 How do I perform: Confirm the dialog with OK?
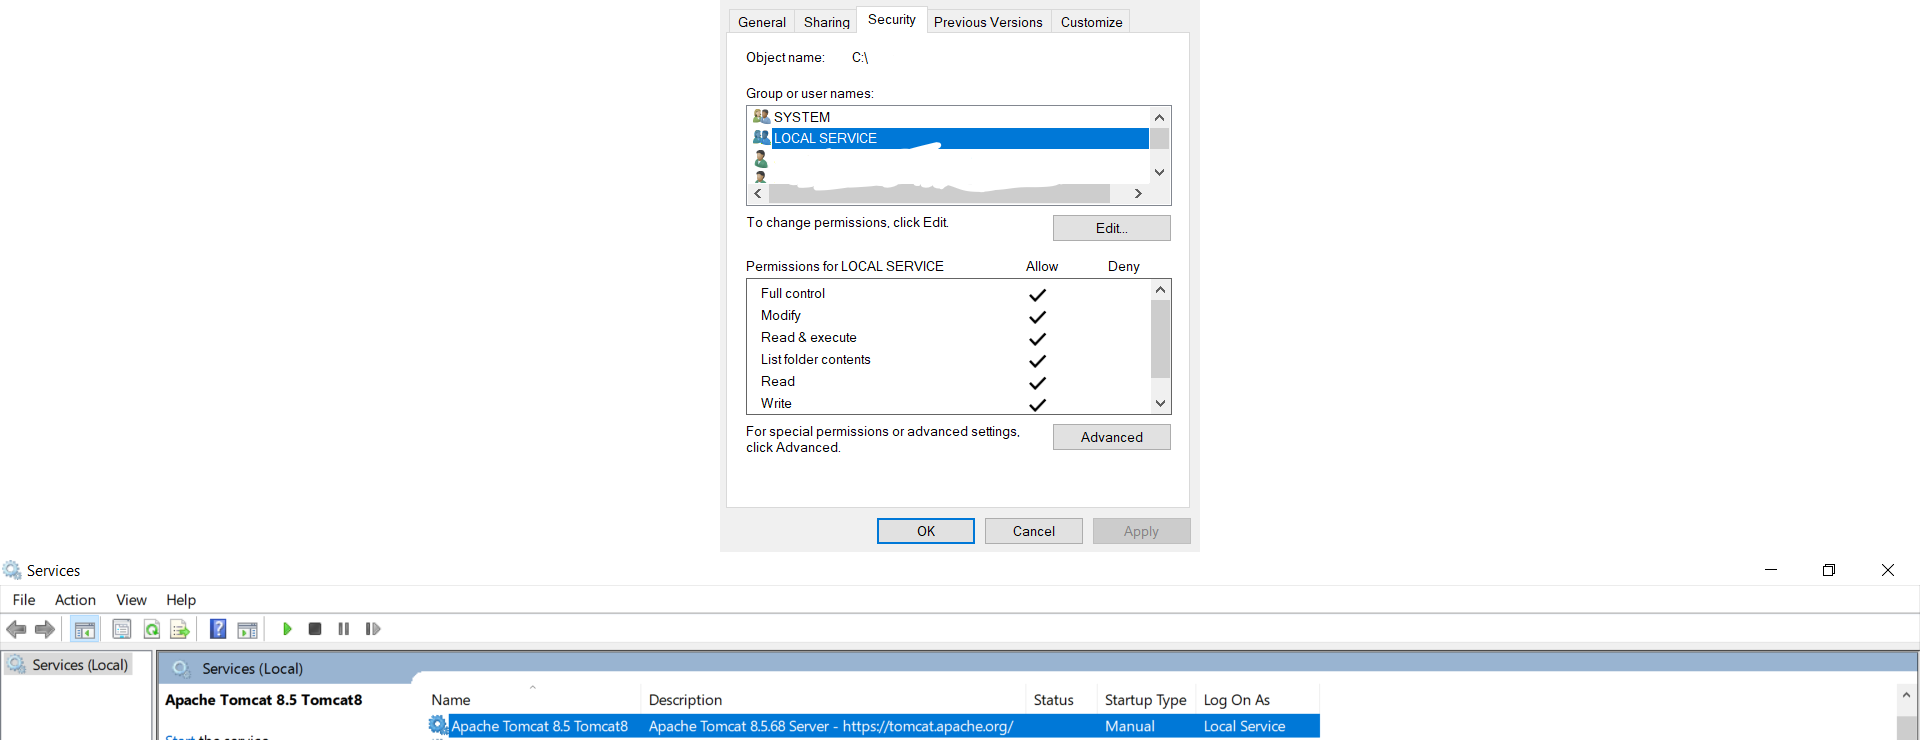(926, 531)
